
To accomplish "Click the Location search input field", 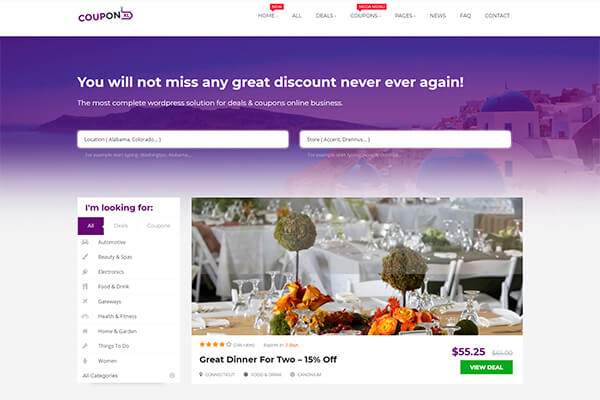I will pos(183,139).
